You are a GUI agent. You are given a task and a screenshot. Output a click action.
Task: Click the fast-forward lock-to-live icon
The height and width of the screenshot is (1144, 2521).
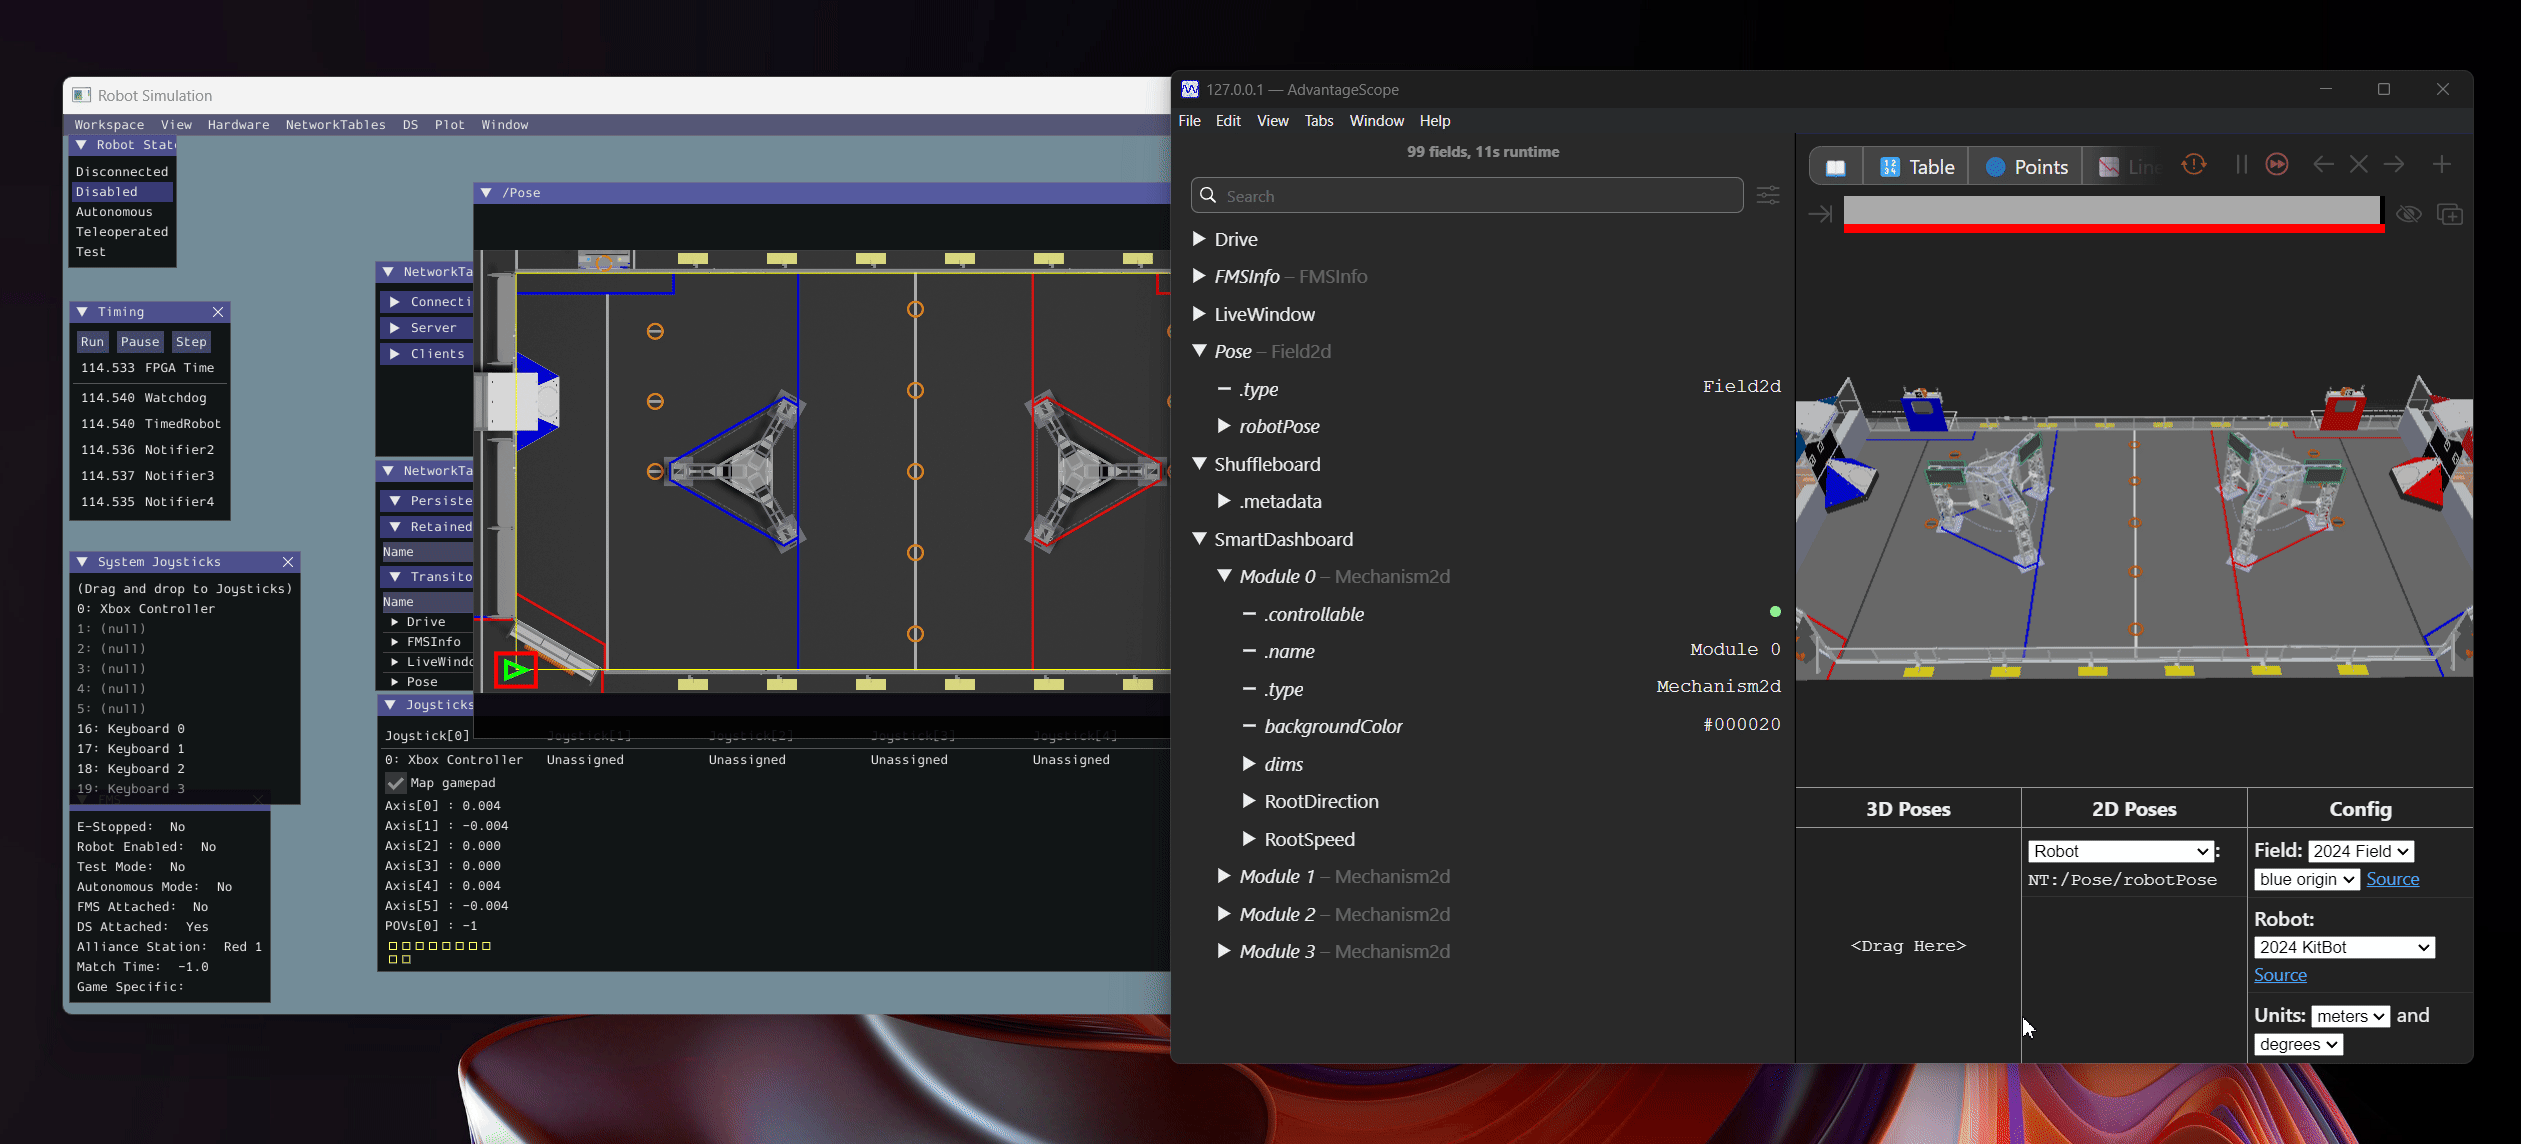2277,164
